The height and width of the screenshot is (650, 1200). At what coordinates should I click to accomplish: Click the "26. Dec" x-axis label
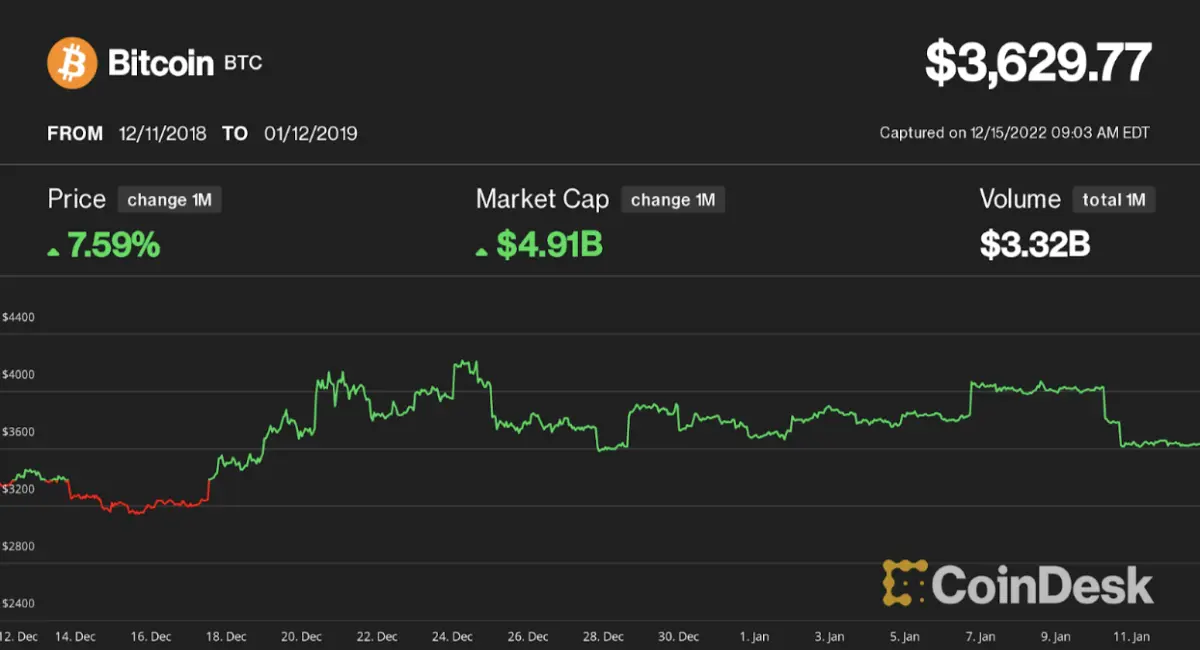pos(528,636)
